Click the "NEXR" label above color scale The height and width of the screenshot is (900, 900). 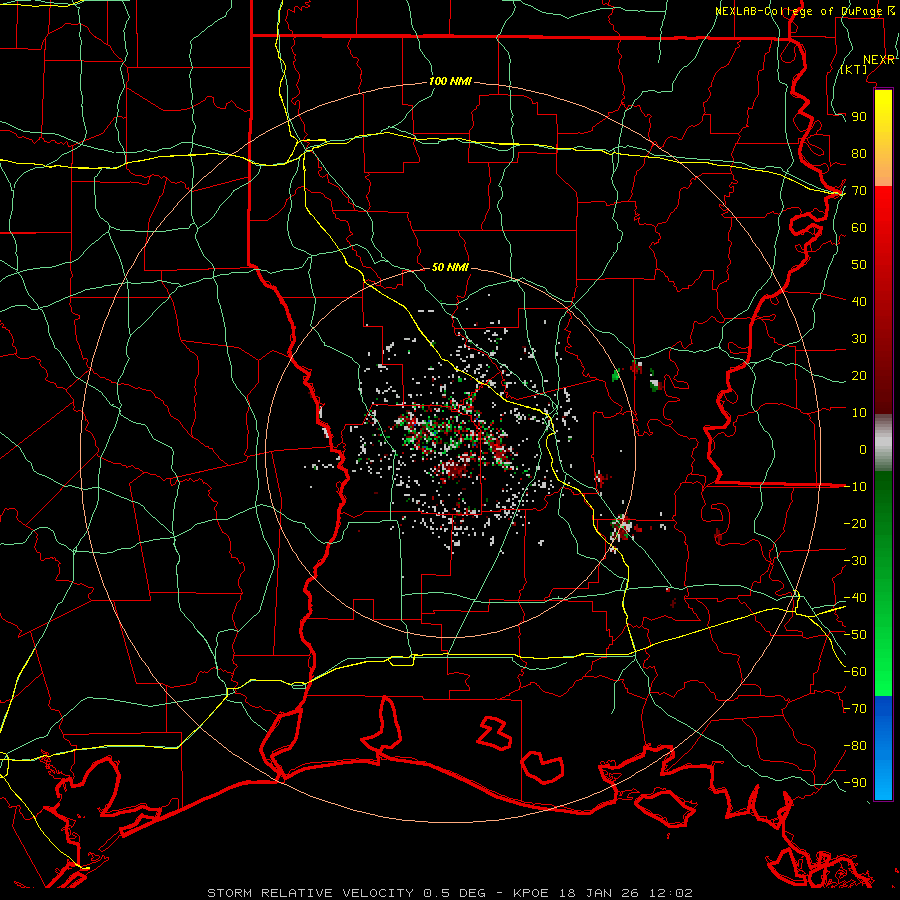click(879, 60)
